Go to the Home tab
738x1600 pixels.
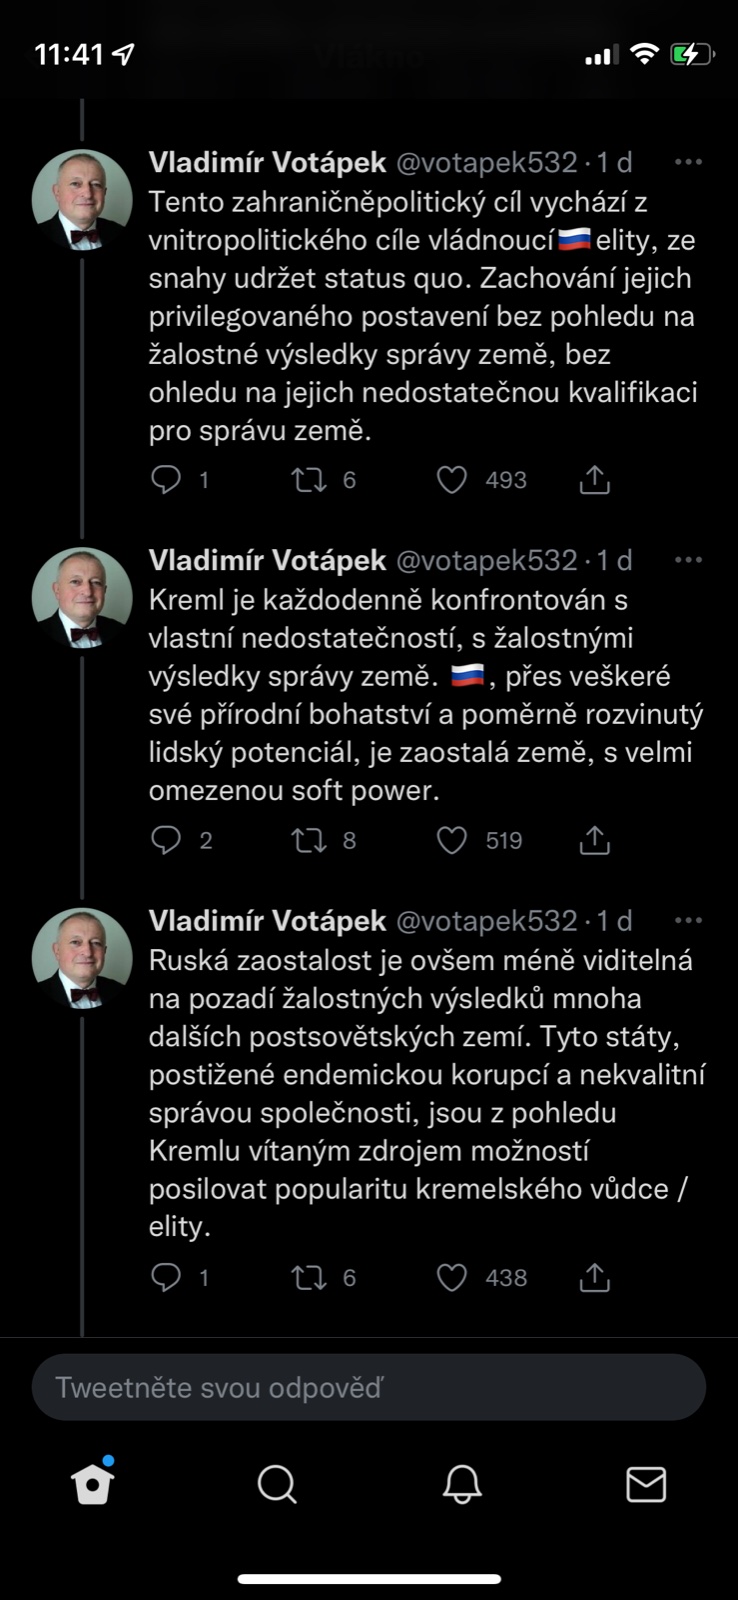click(93, 1484)
